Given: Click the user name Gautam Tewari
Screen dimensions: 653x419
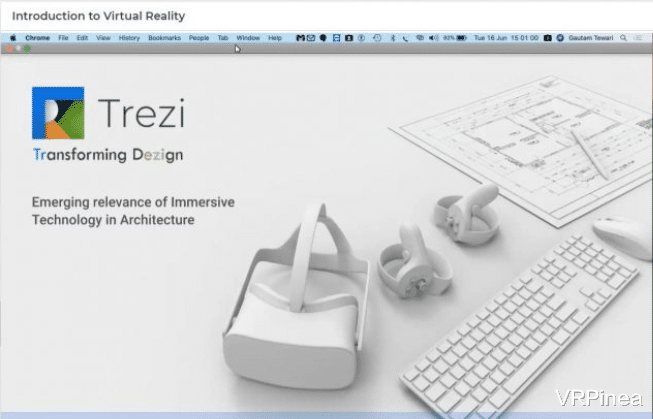Looking at the screenshot, I should tap(591, 38).
